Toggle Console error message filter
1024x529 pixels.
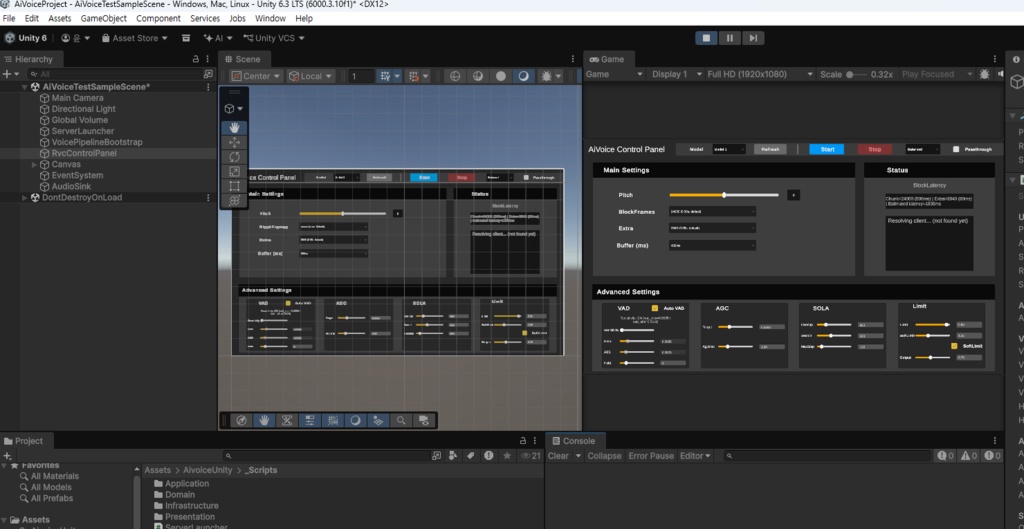click(992, 456)
